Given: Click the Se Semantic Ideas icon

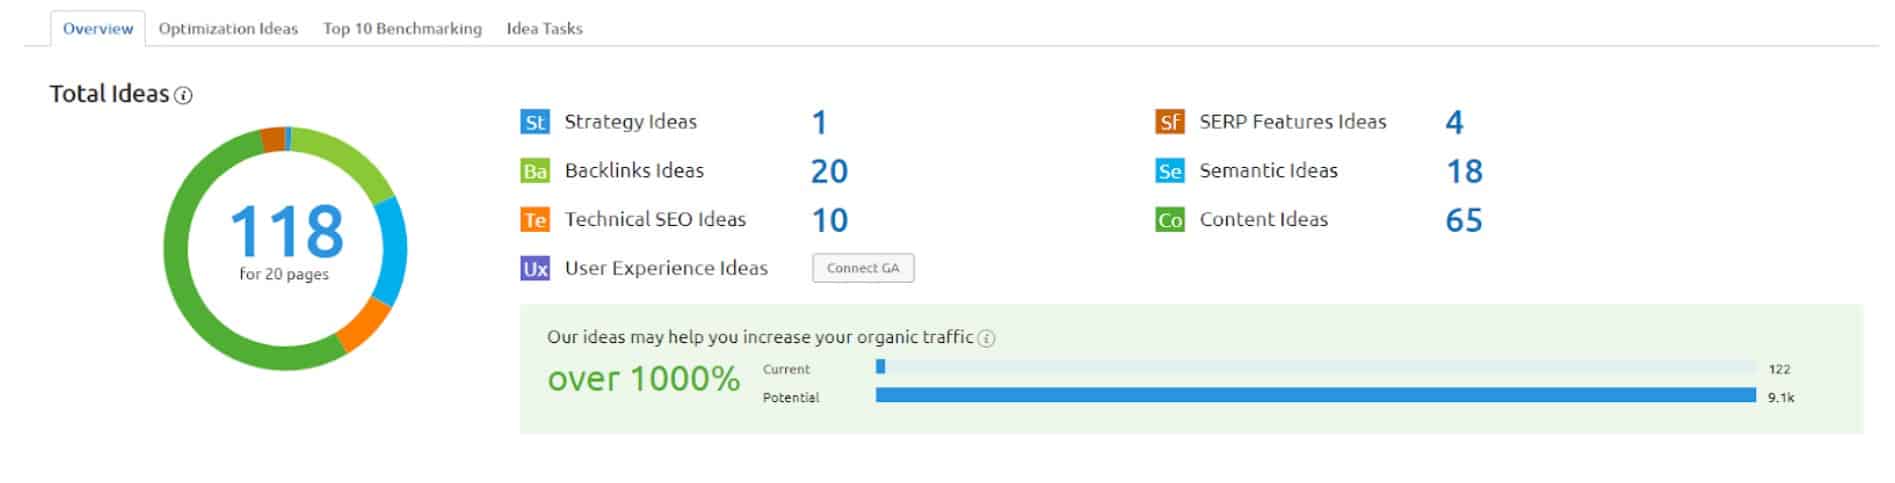Looking at the screenshot, I should pos(1170,171).
